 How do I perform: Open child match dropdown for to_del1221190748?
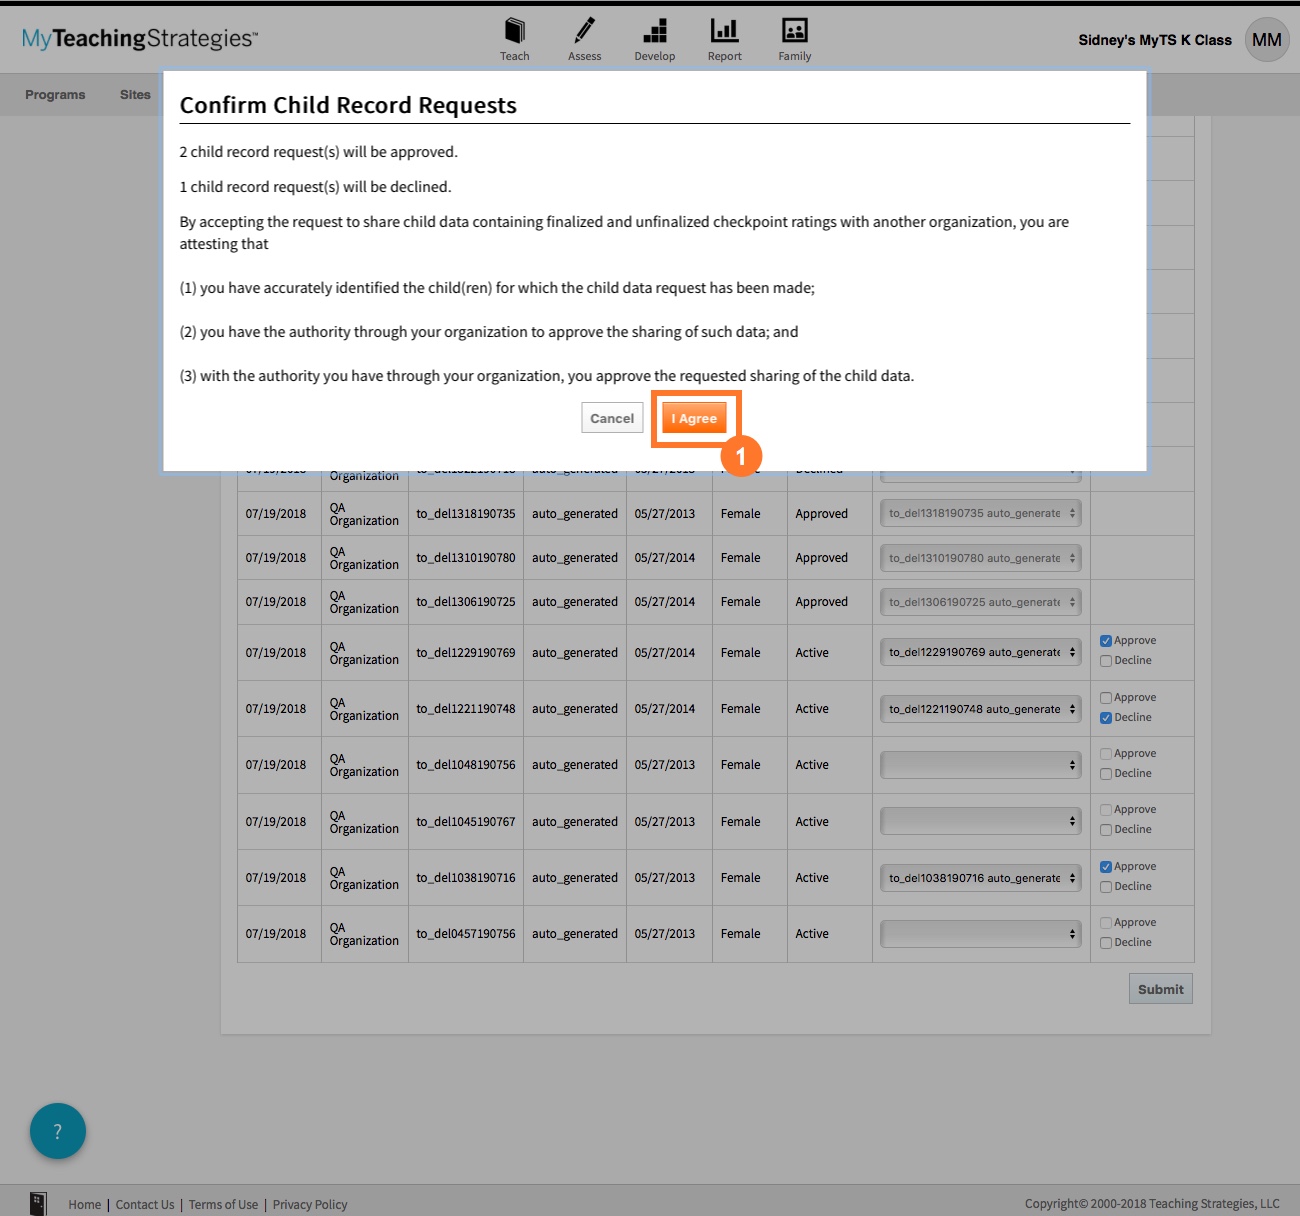[980, 709]
